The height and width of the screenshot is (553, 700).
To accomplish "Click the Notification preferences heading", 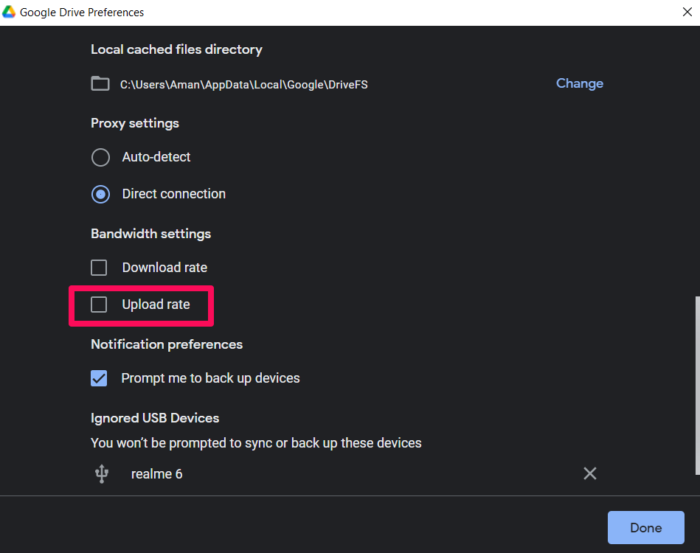I will point(167,344).
